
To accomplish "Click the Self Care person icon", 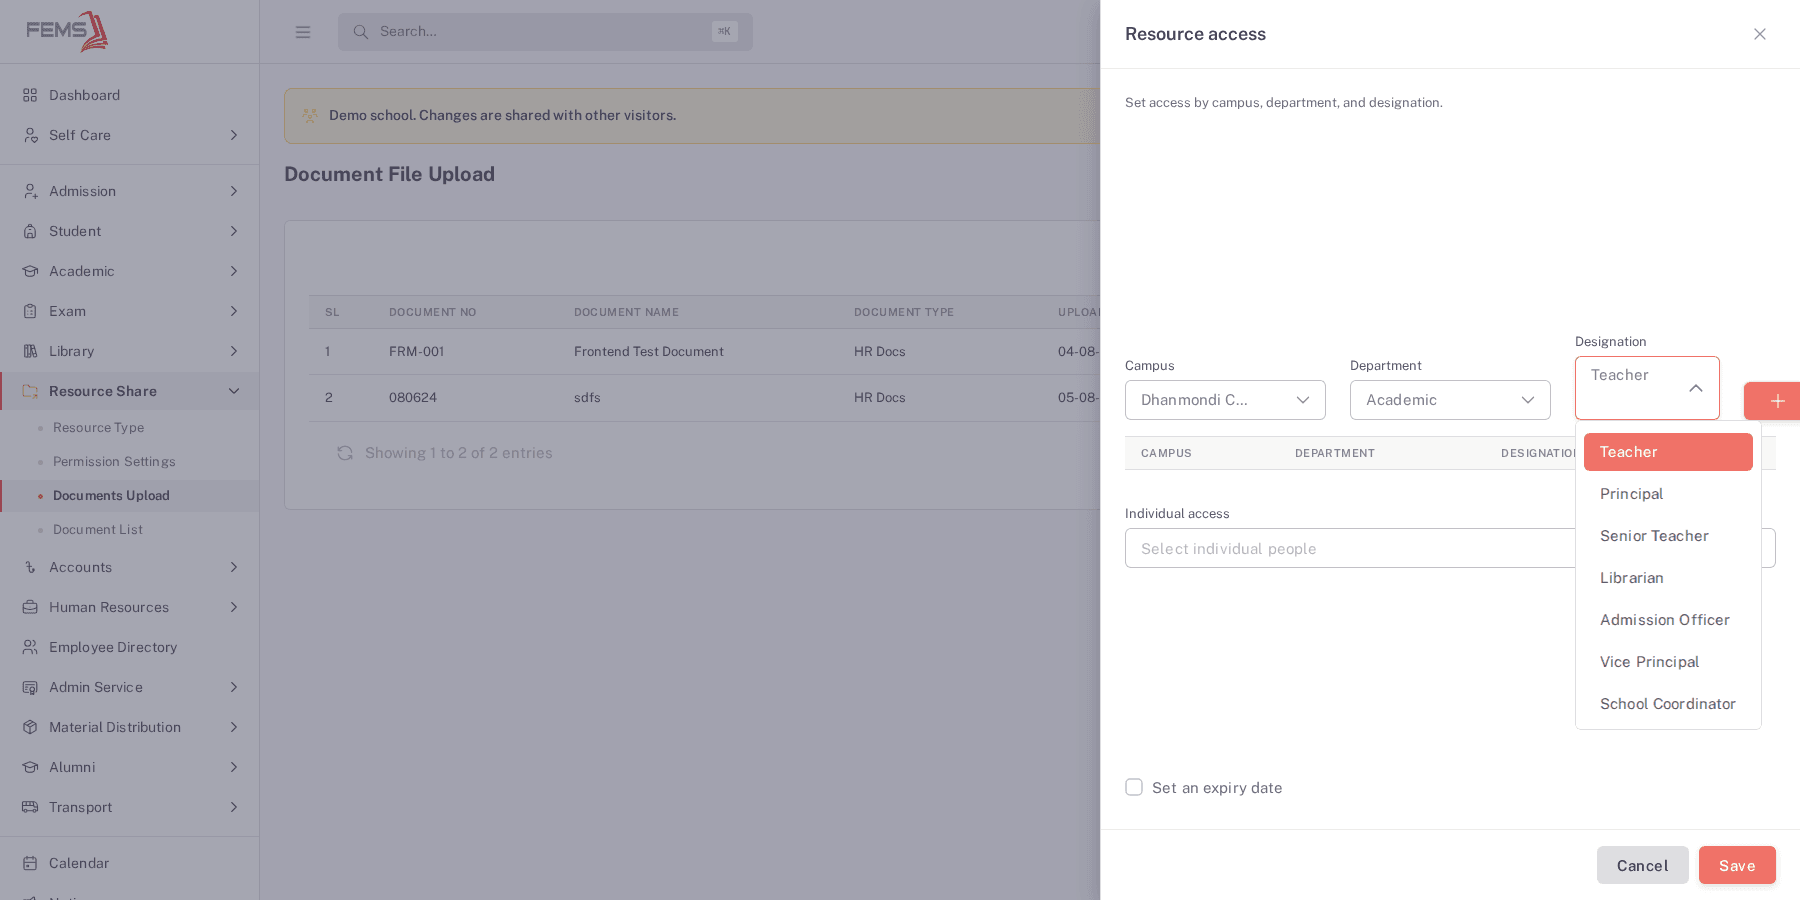I will pos(30,135).
